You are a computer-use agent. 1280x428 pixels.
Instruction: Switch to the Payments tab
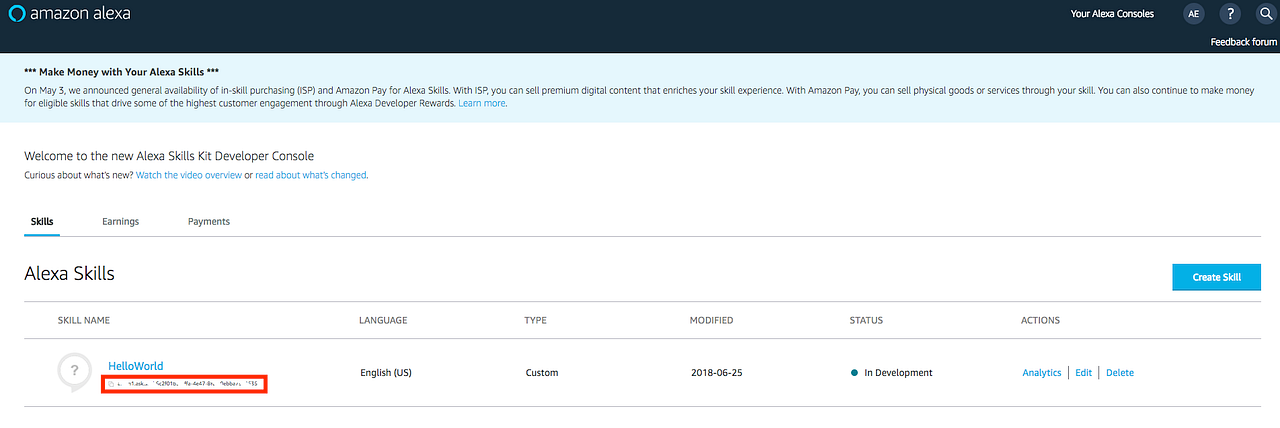[209, 221]
